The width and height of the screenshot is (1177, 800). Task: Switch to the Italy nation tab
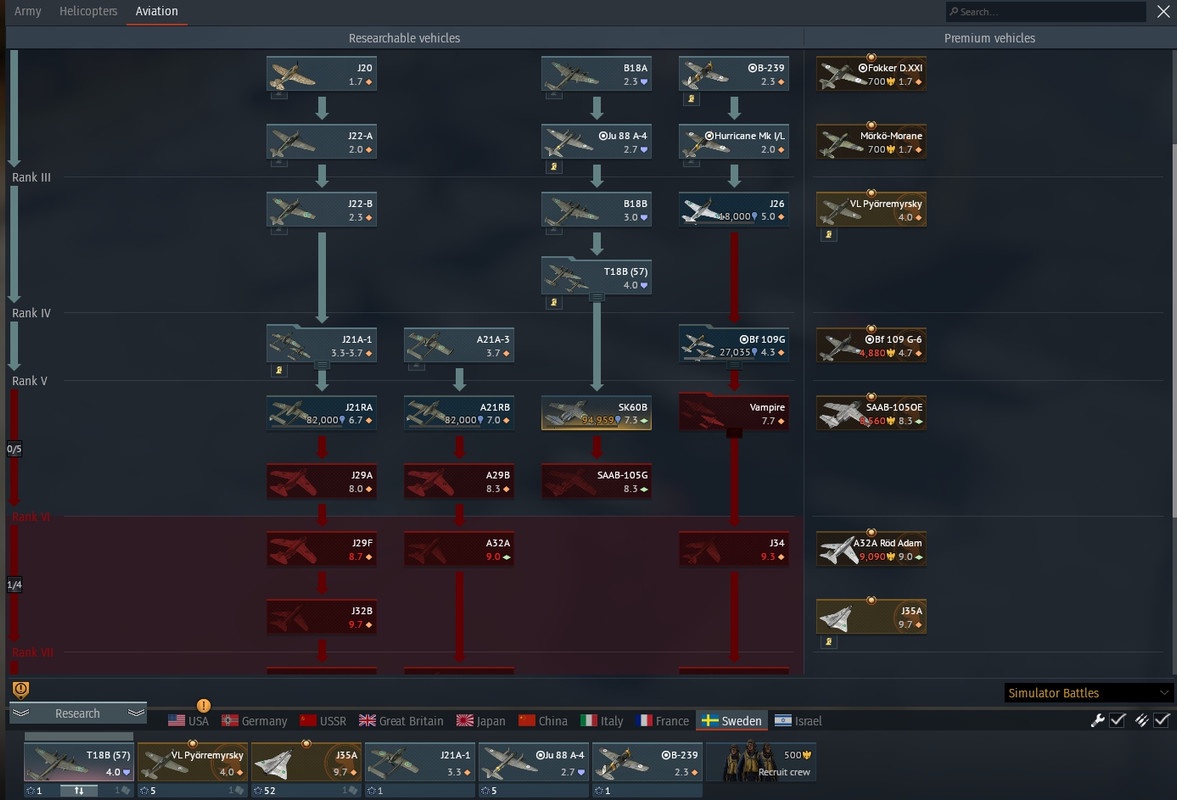(602, 720)
